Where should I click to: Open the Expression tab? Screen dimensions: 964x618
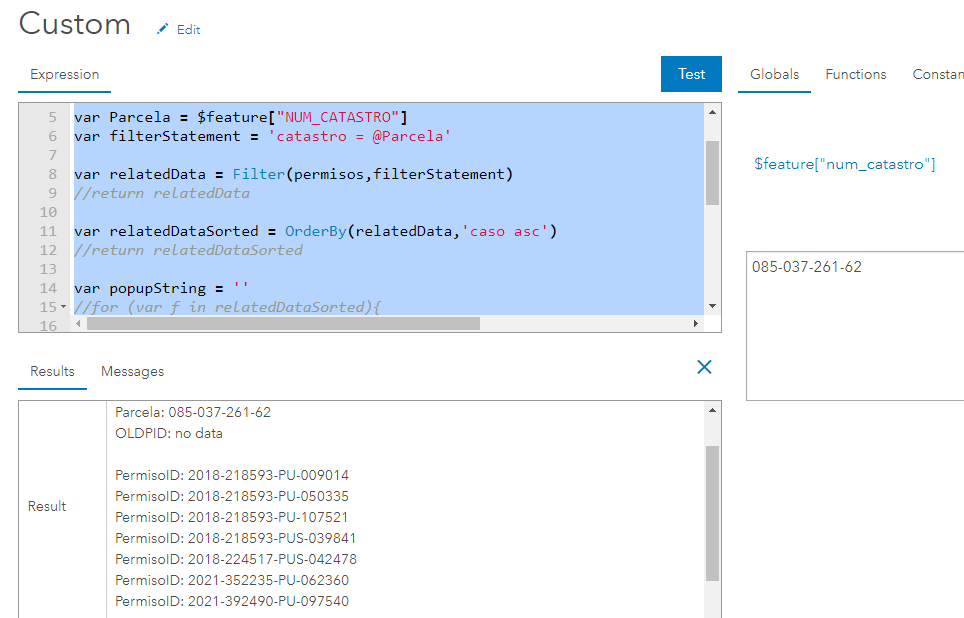tap(65, 74)
